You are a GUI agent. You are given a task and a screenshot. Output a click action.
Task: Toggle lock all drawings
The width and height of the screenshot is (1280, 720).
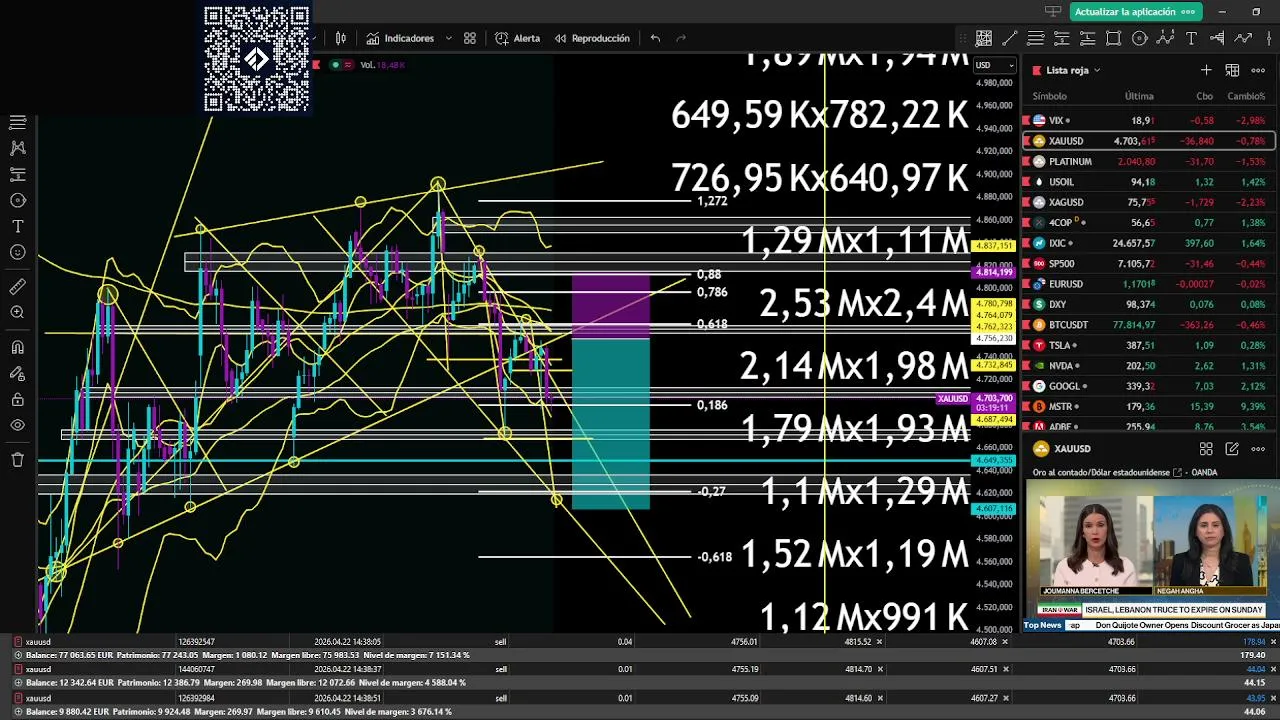(17, 400)
